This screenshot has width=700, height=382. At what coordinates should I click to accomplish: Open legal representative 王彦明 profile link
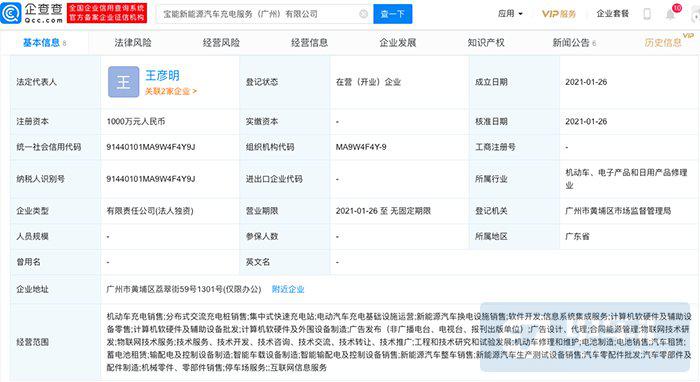162,75
